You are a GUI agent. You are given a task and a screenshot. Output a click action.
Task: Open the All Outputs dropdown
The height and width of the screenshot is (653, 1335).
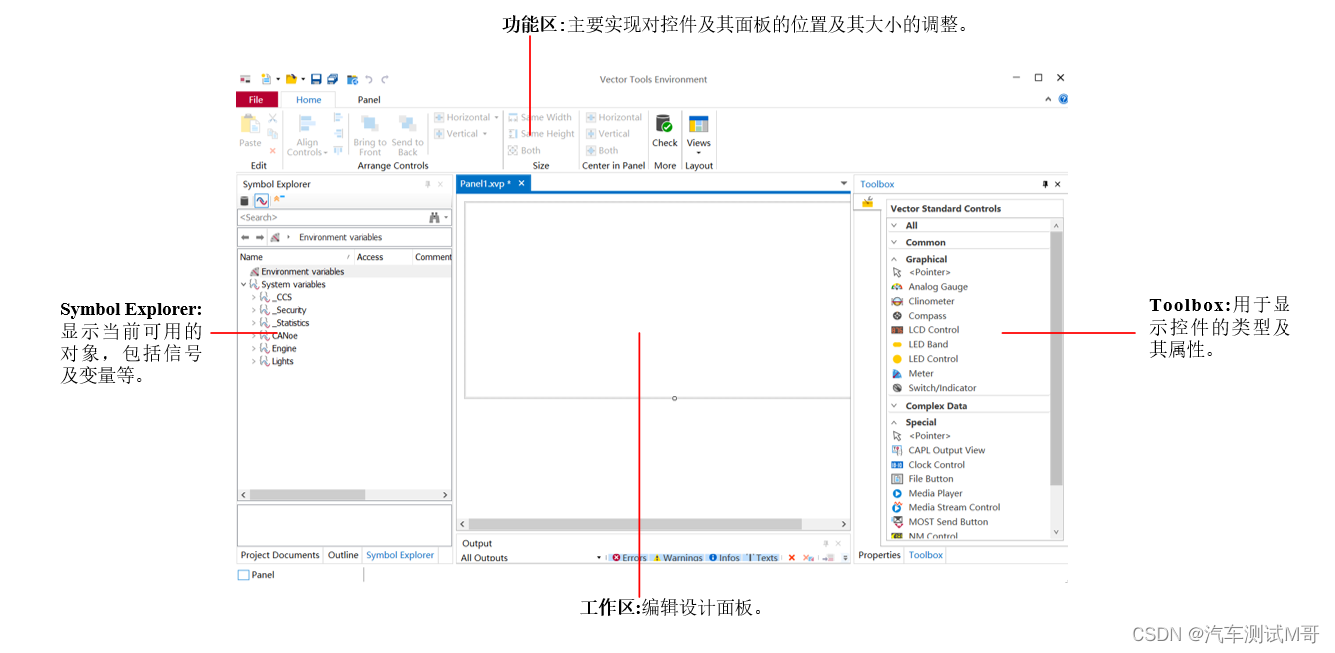click(x=599, y=558)
